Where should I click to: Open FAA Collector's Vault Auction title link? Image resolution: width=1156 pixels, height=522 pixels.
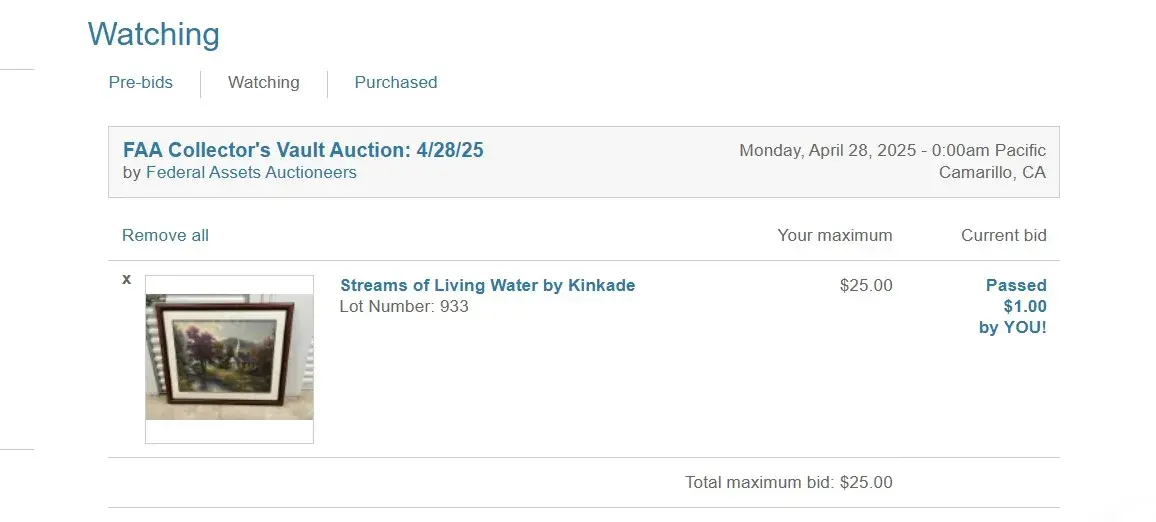303,150
